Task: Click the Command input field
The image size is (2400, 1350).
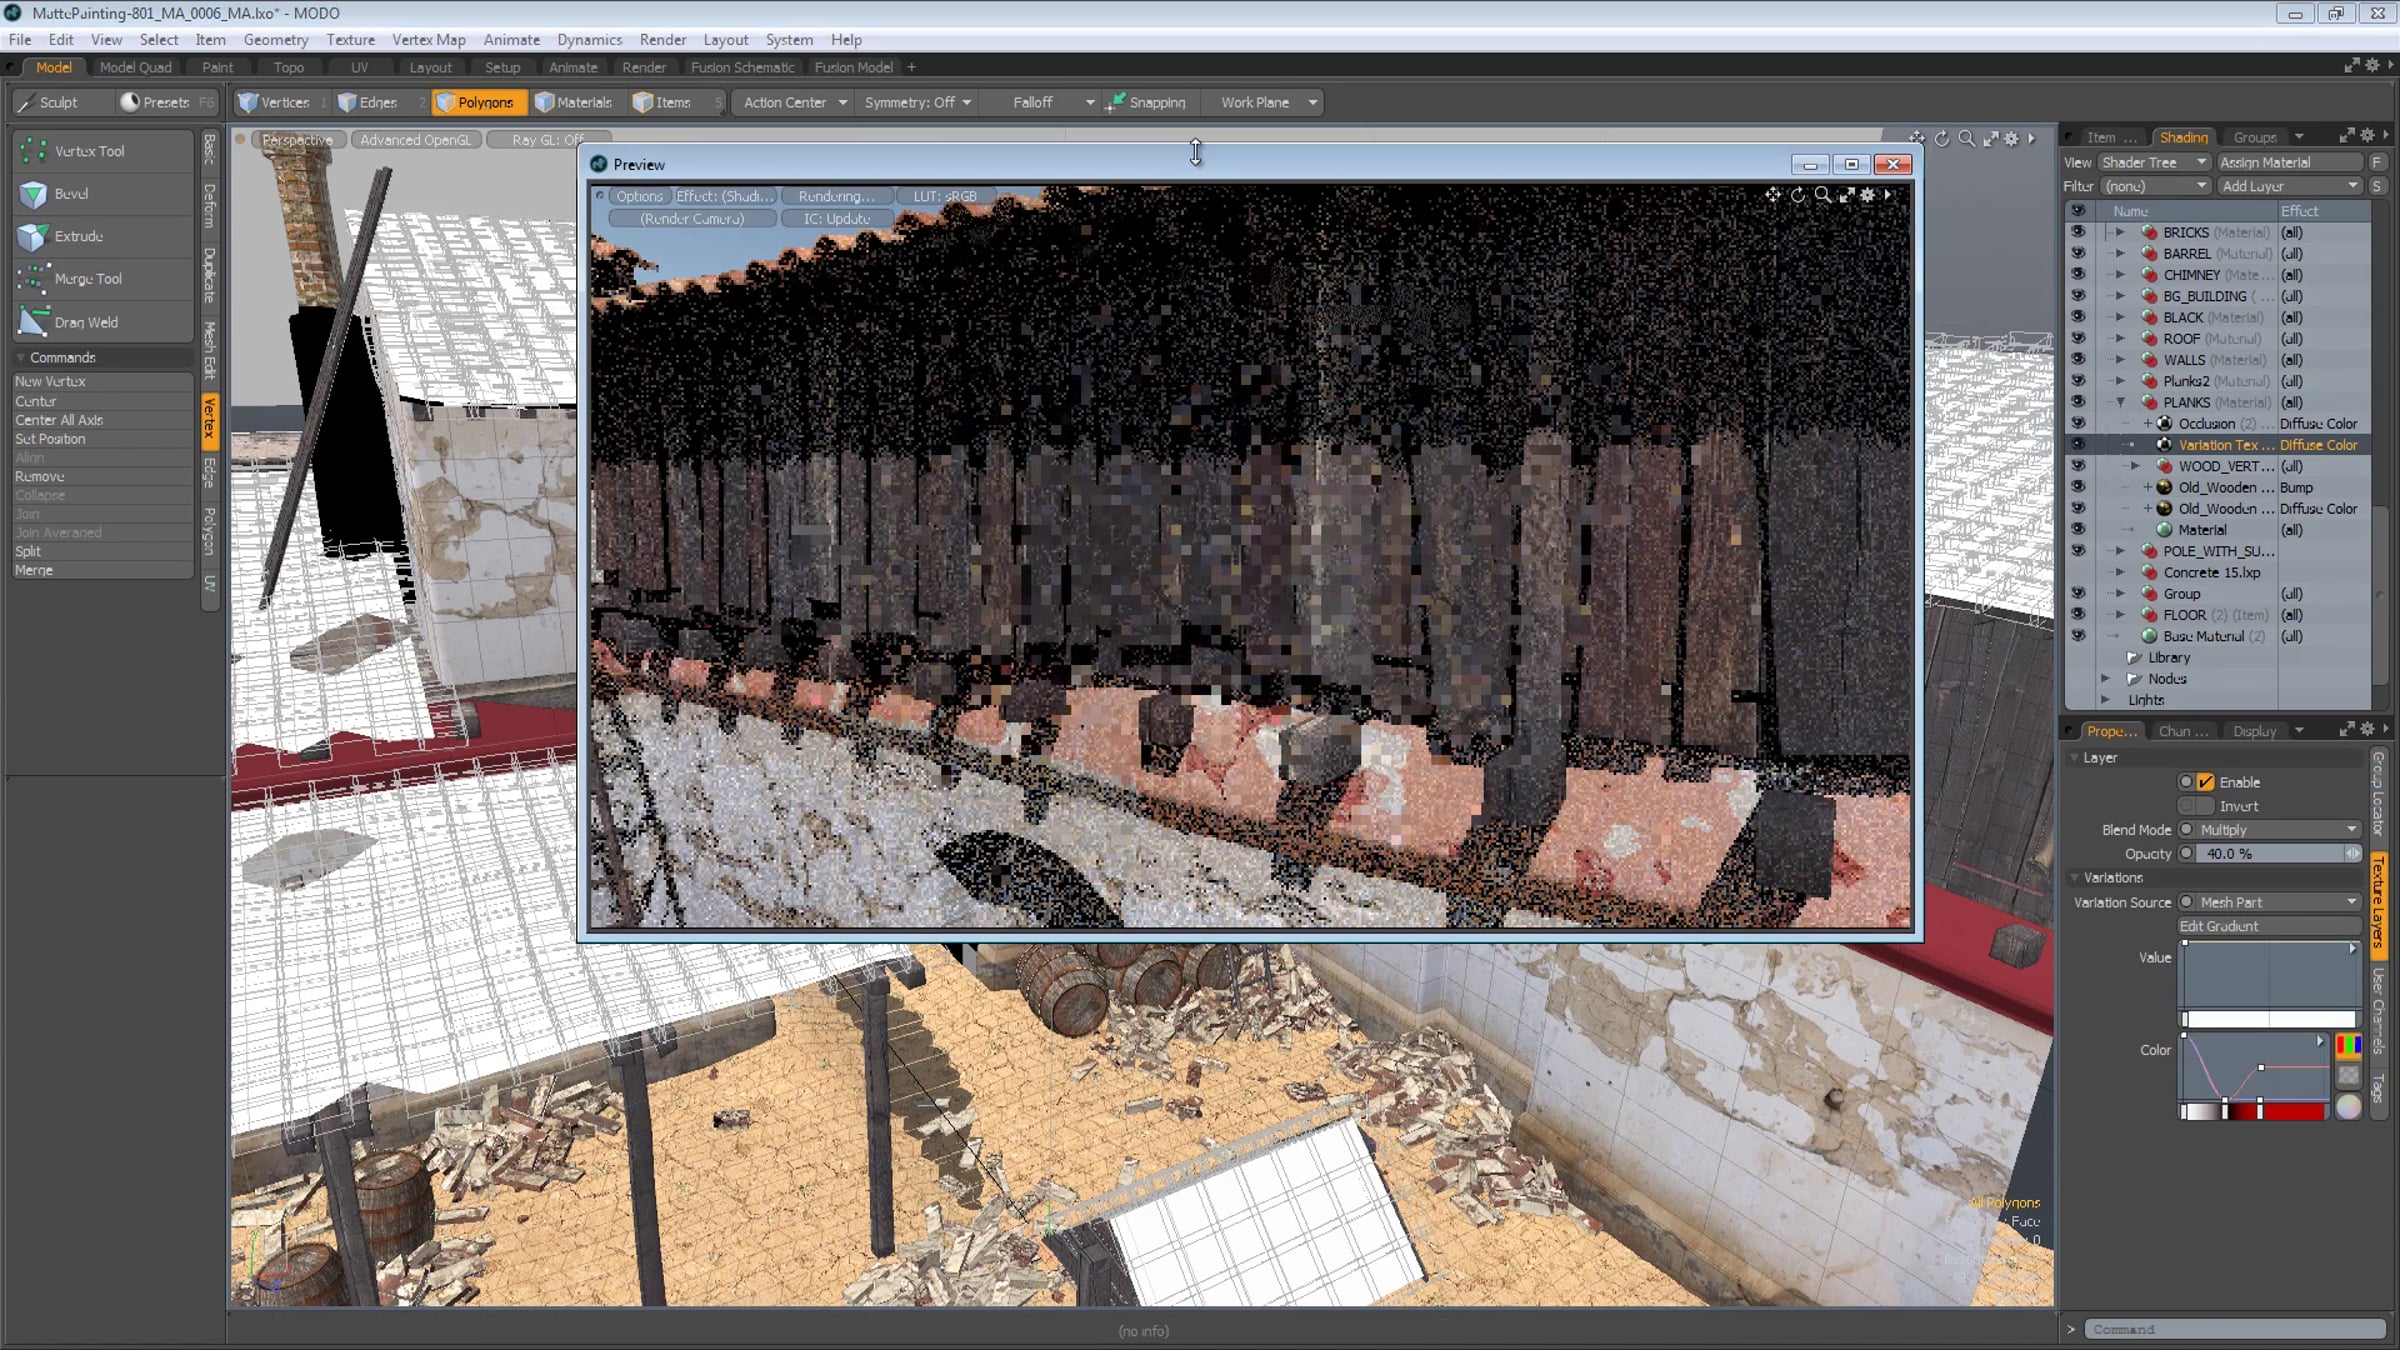Action: 2236,1329
